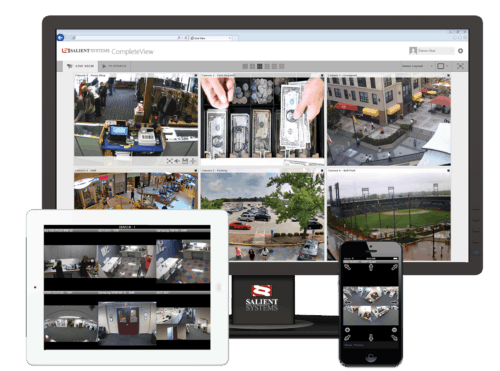Select the red door camera feed on tablet

point(127,323)
